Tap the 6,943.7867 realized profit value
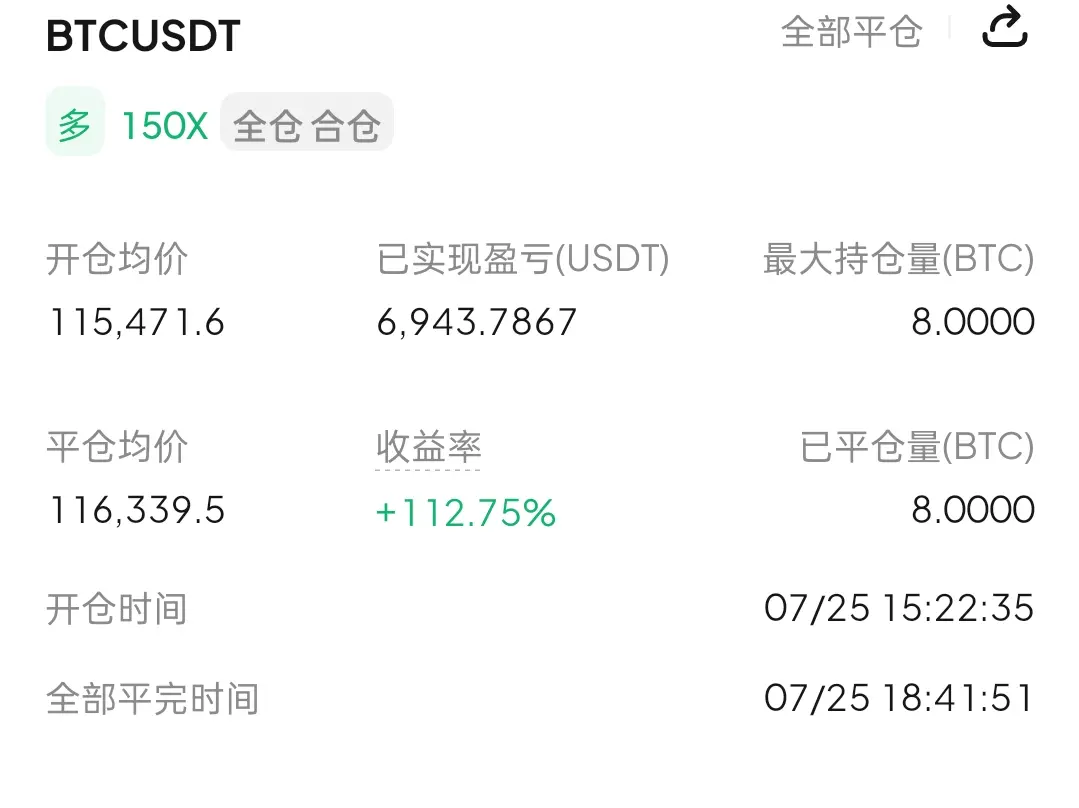The width and height of the screenshot is (1079, 808). point(477,322)
